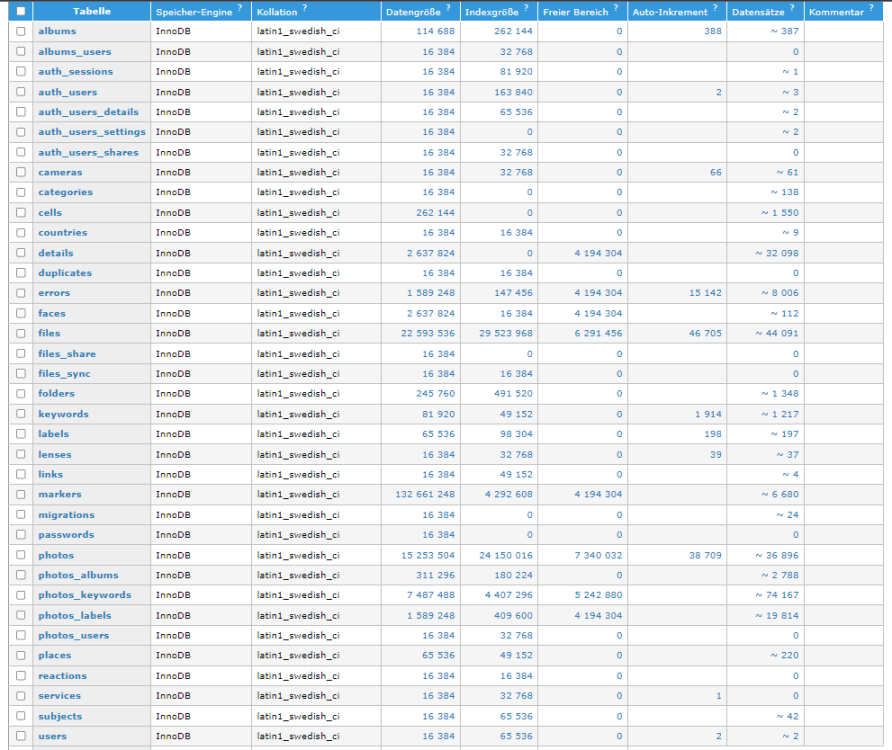Screen dimensions: 892x750
Task: Open the photos_labels table
Action: click(75, 616)
